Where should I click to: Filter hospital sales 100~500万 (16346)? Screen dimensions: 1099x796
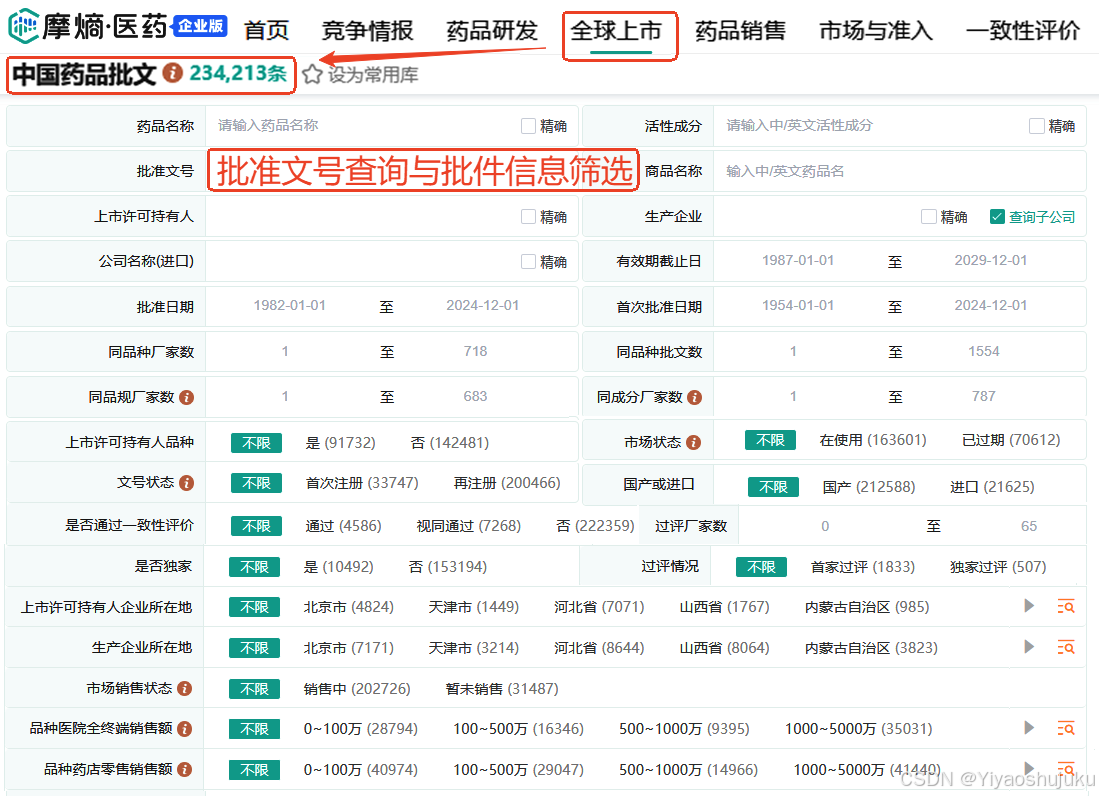point(518,729)
